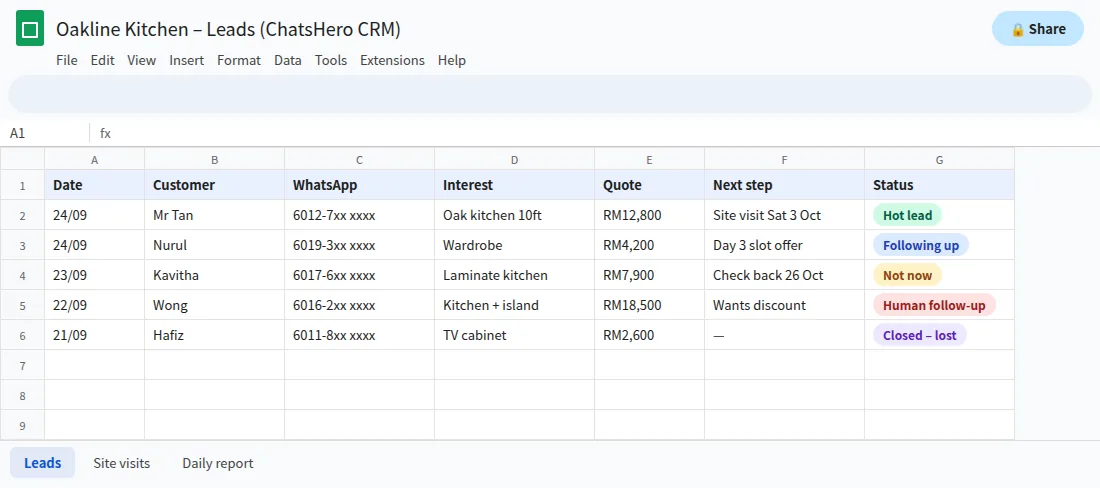Open the Tools menu
Screen dimensions: 1100x488
331,60
